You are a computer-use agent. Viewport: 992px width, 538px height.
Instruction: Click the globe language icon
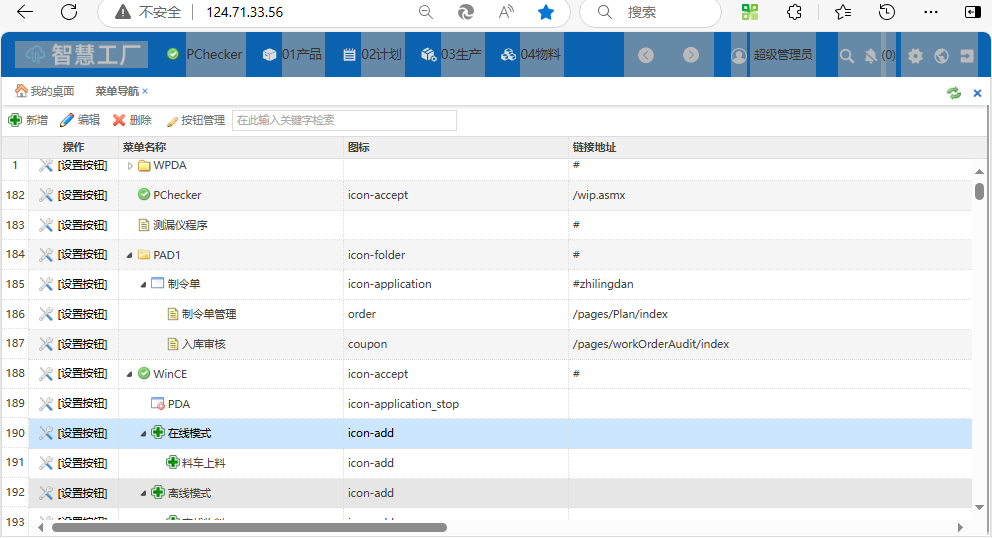[x=942, y=56]
